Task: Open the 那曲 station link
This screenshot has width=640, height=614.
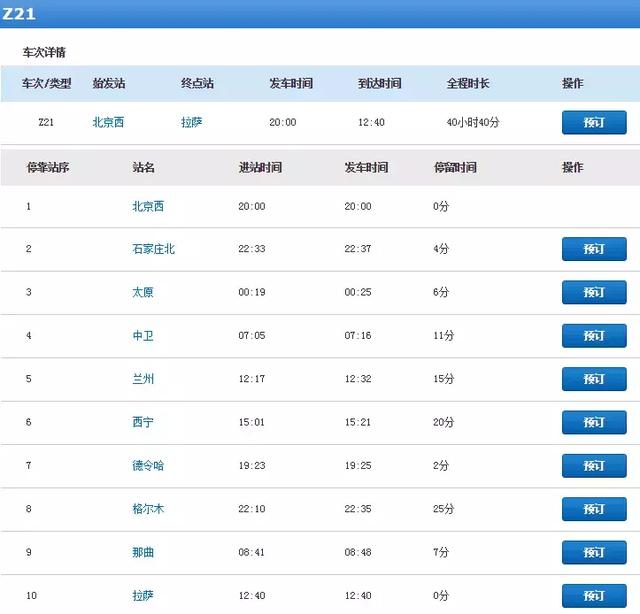Action: 143,553
